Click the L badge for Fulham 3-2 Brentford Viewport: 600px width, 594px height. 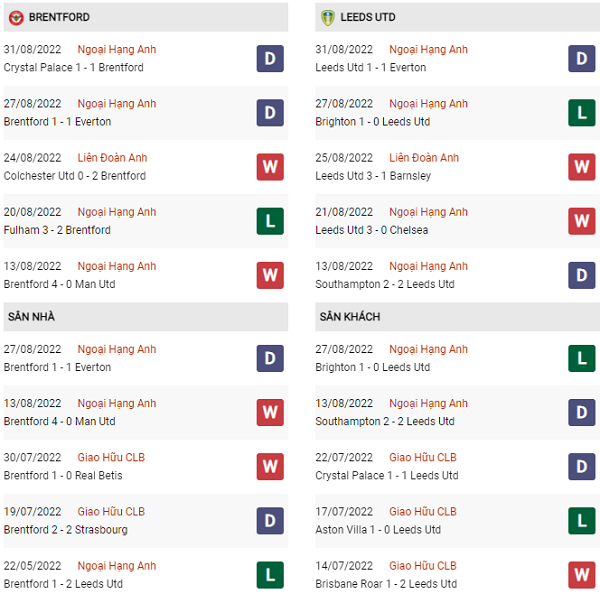[270, 221]
